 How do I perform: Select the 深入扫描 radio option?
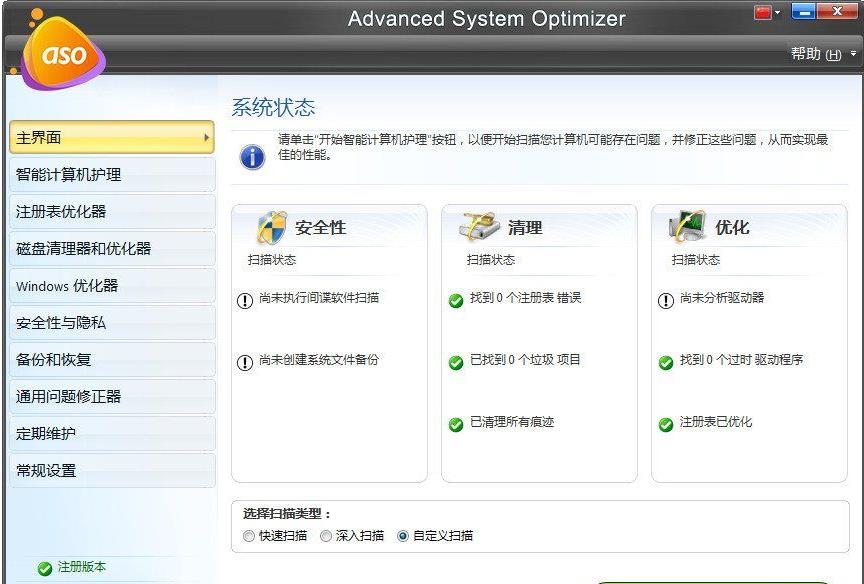tap(326, 536)
